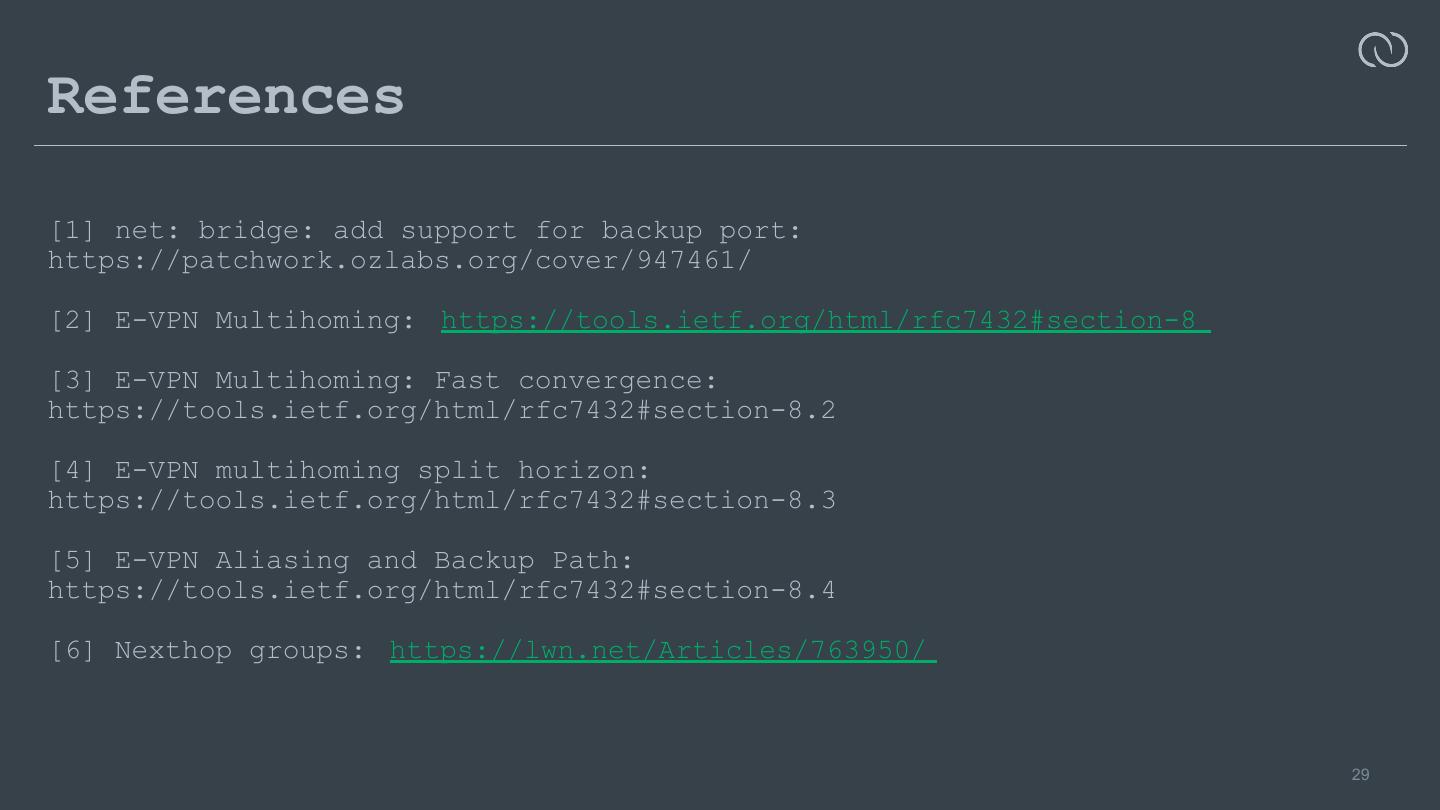
Task: Select the "[1]" reference number marker
Action: click(72, 230)
